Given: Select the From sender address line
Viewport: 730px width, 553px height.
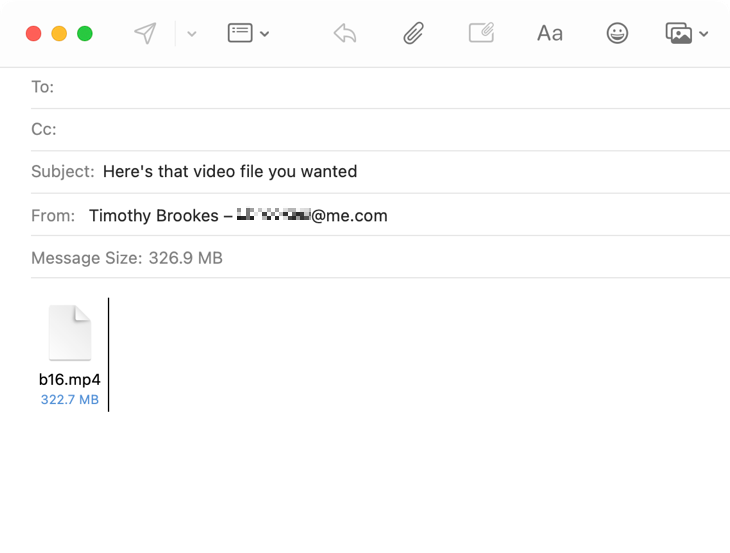Looking at the screenshot, I should (238, 215).
